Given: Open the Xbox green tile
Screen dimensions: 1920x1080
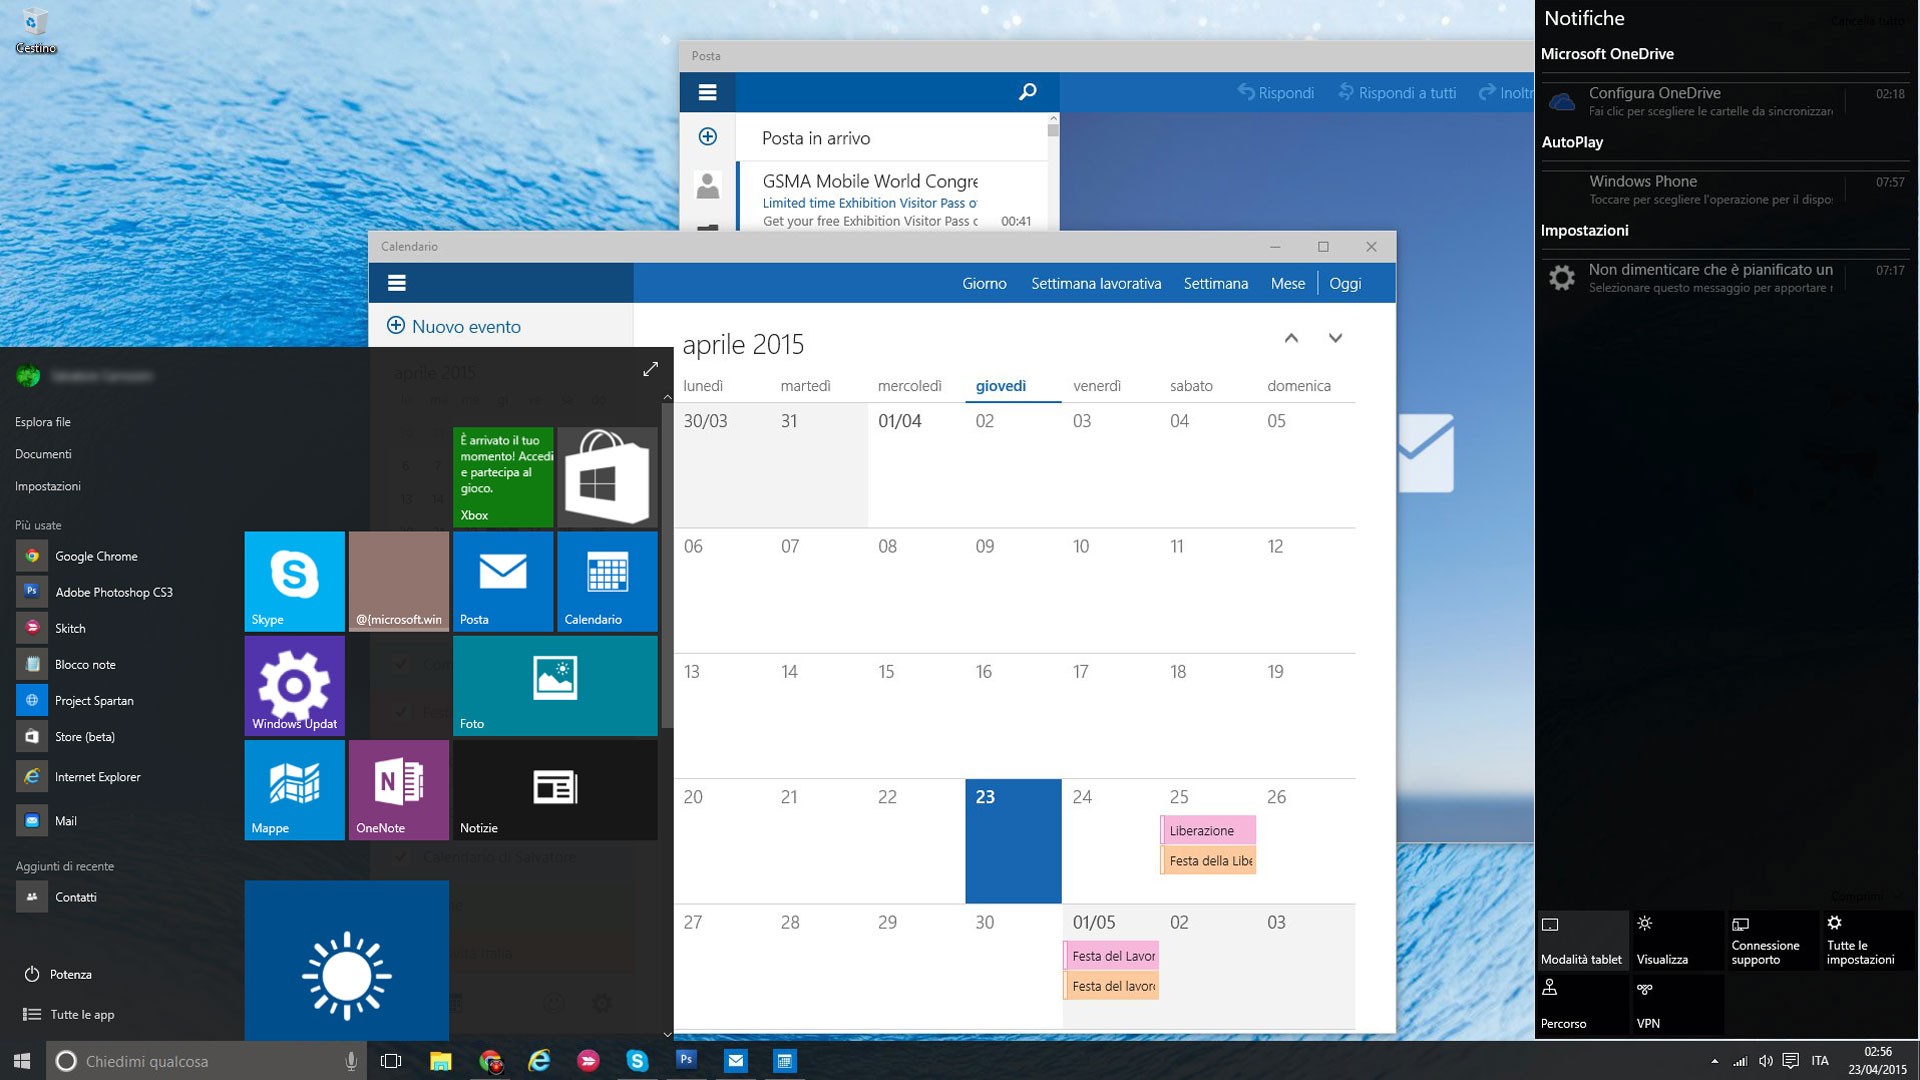Looking at the screenshot, I should (502, 477).
